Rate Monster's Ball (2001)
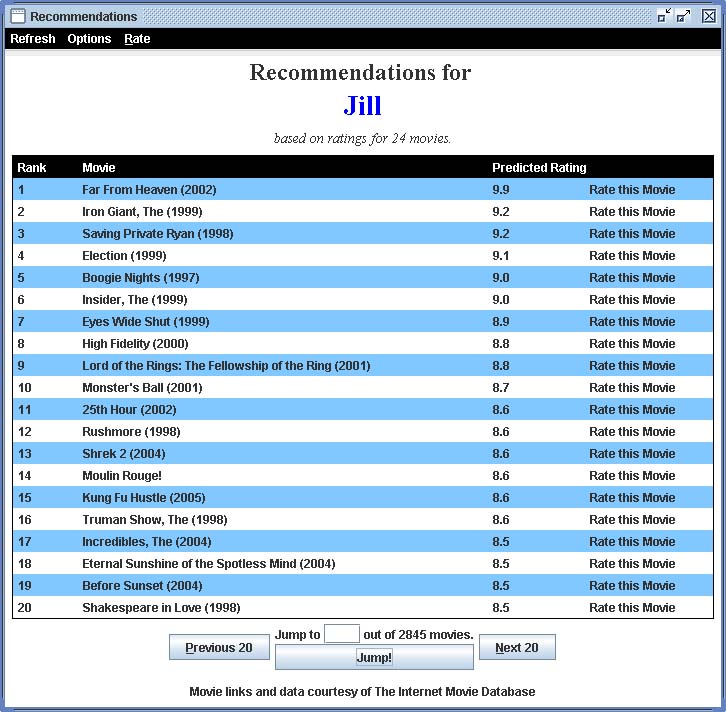Image resolution: width=726 pixels, height=712 pixels. pos(632,387)
